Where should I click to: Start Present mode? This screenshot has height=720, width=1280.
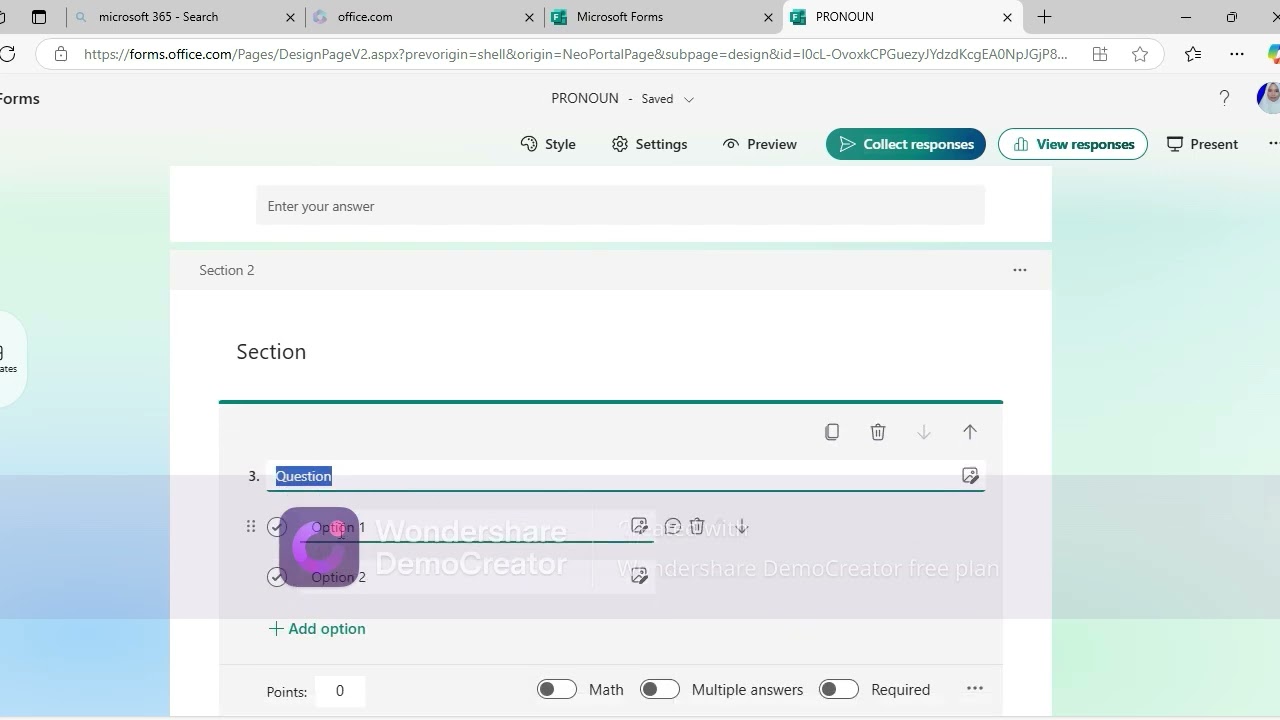pos(1202,144)
